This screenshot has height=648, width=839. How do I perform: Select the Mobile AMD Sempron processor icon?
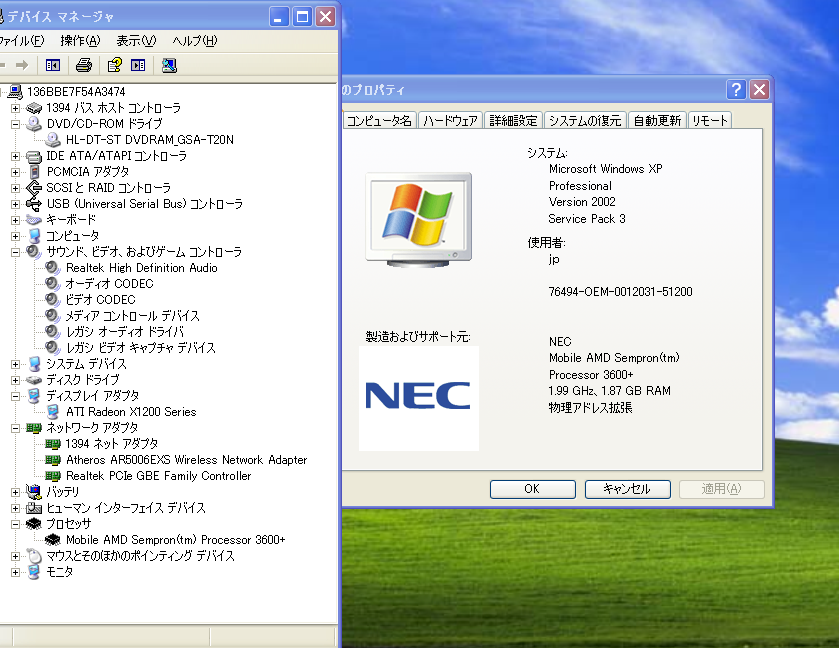click(x=52, y=539)
